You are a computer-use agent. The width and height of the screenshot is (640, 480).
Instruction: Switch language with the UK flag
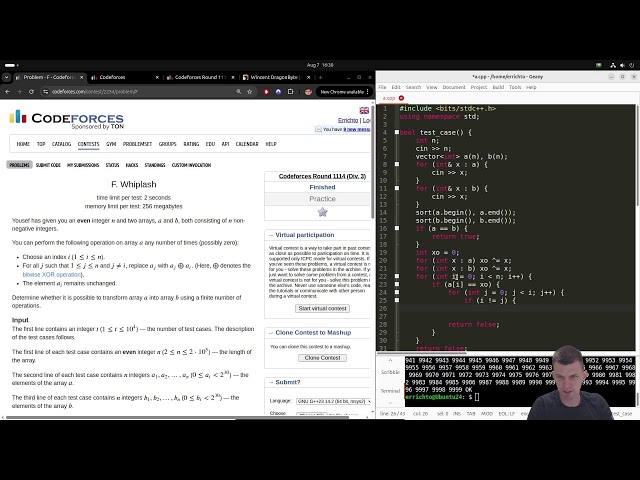[x=364, y=110]
